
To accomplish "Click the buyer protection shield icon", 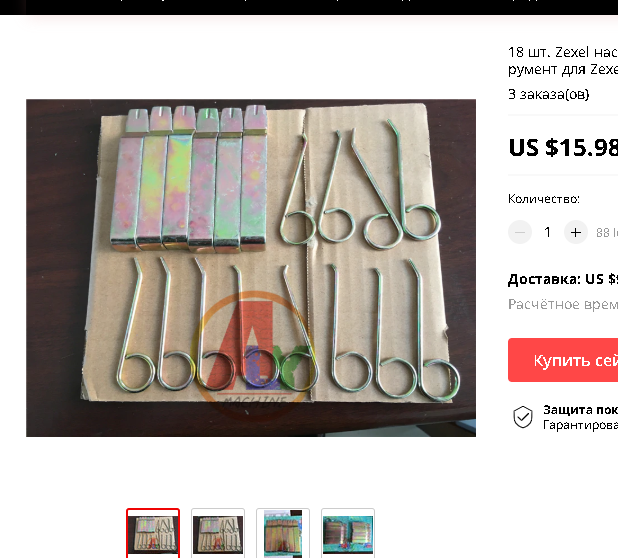I will pos(523,417).
